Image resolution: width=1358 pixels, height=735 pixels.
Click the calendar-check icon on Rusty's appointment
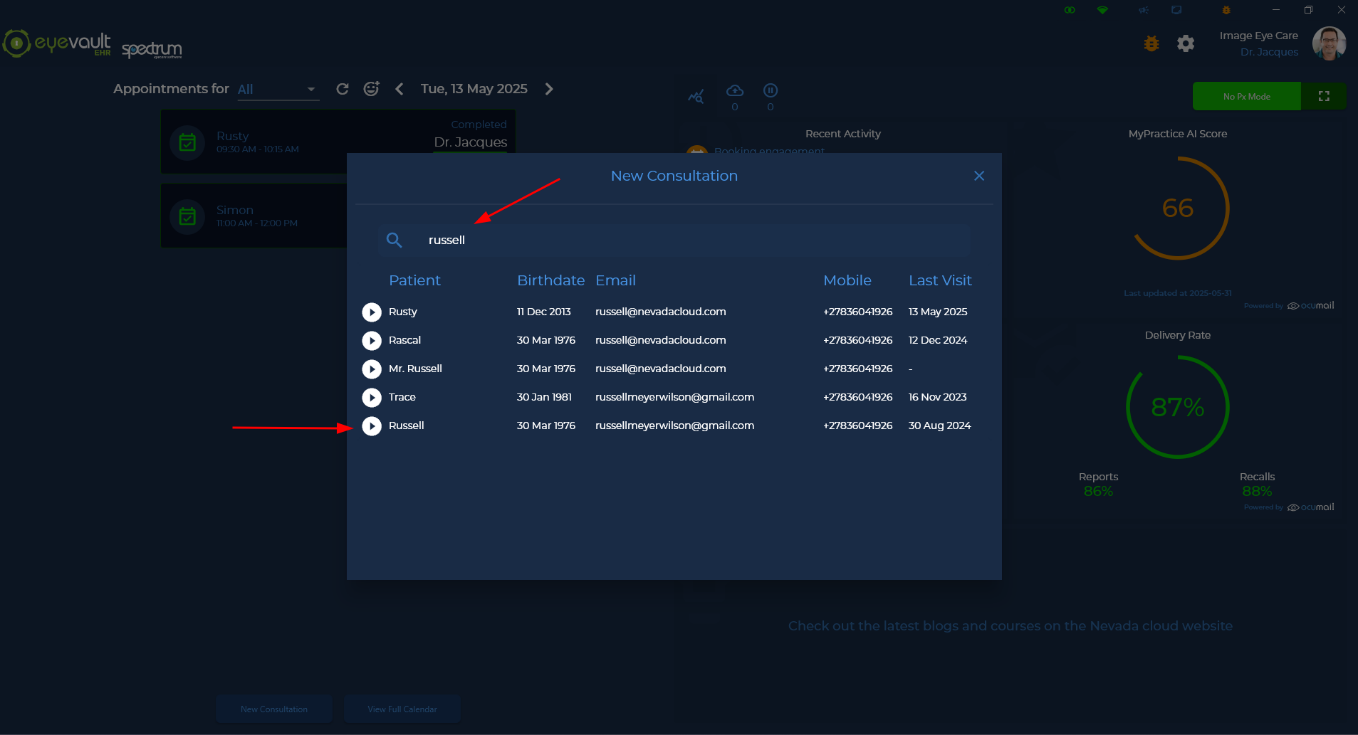tap(187, 142)
